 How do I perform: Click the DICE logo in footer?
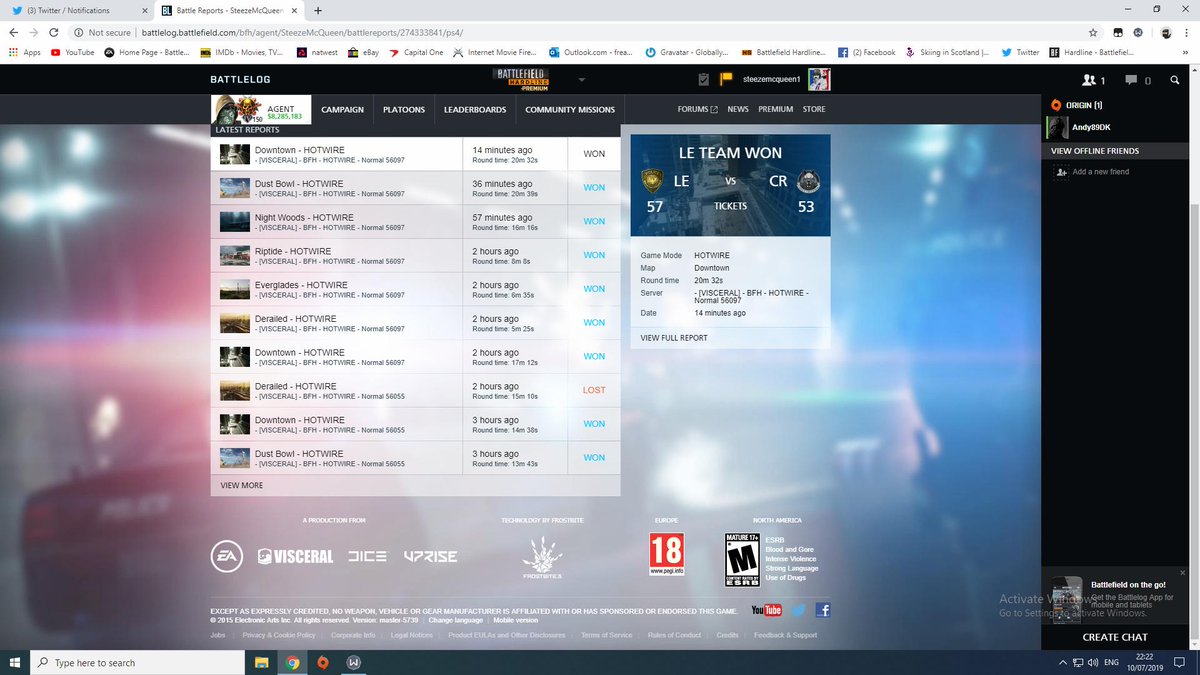coord(368,556)
